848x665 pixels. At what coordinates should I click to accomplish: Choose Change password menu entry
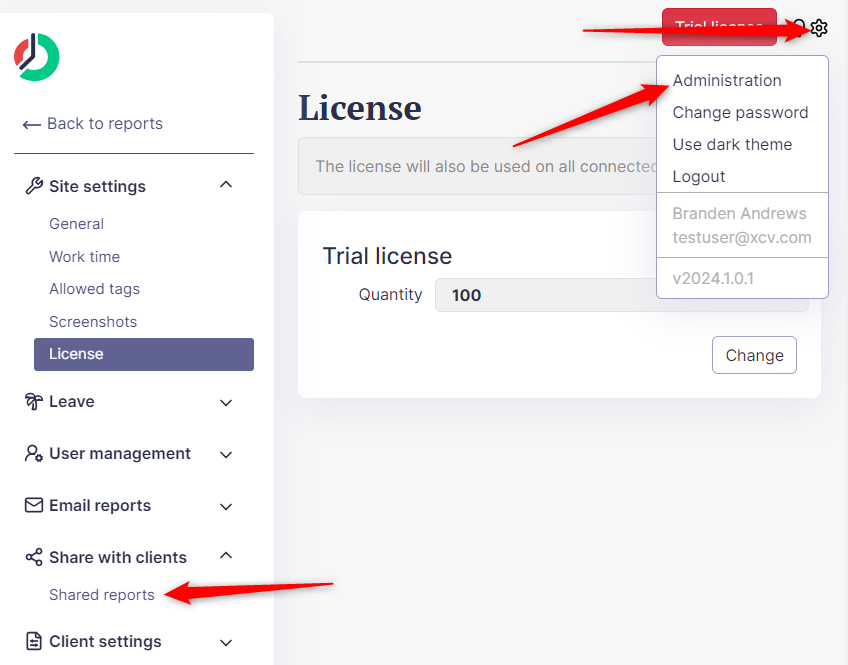point(740,113)
